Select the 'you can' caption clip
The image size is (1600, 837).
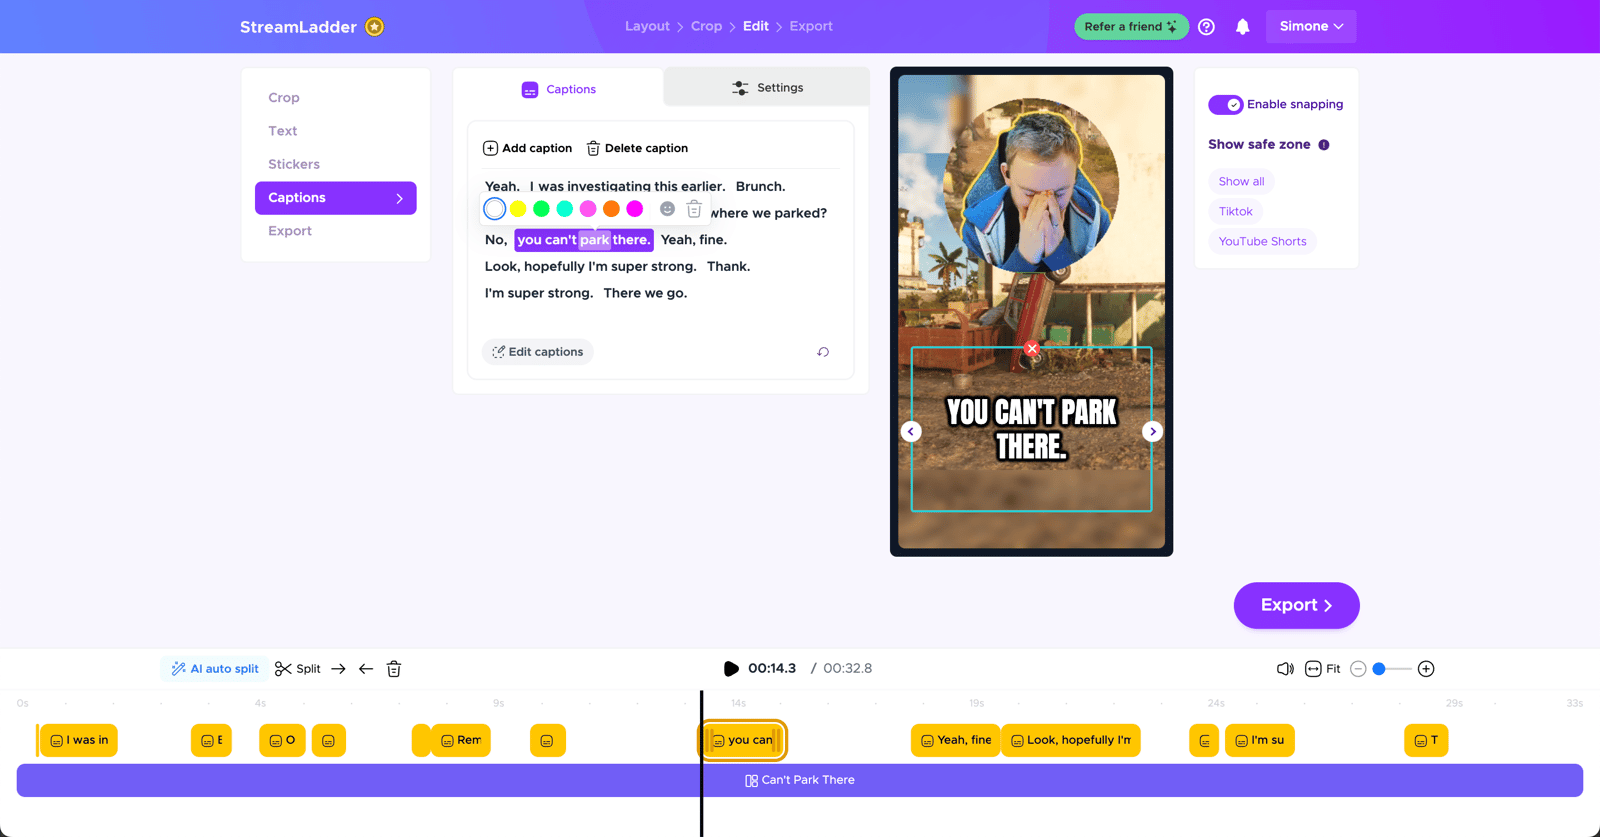[743, 740]
